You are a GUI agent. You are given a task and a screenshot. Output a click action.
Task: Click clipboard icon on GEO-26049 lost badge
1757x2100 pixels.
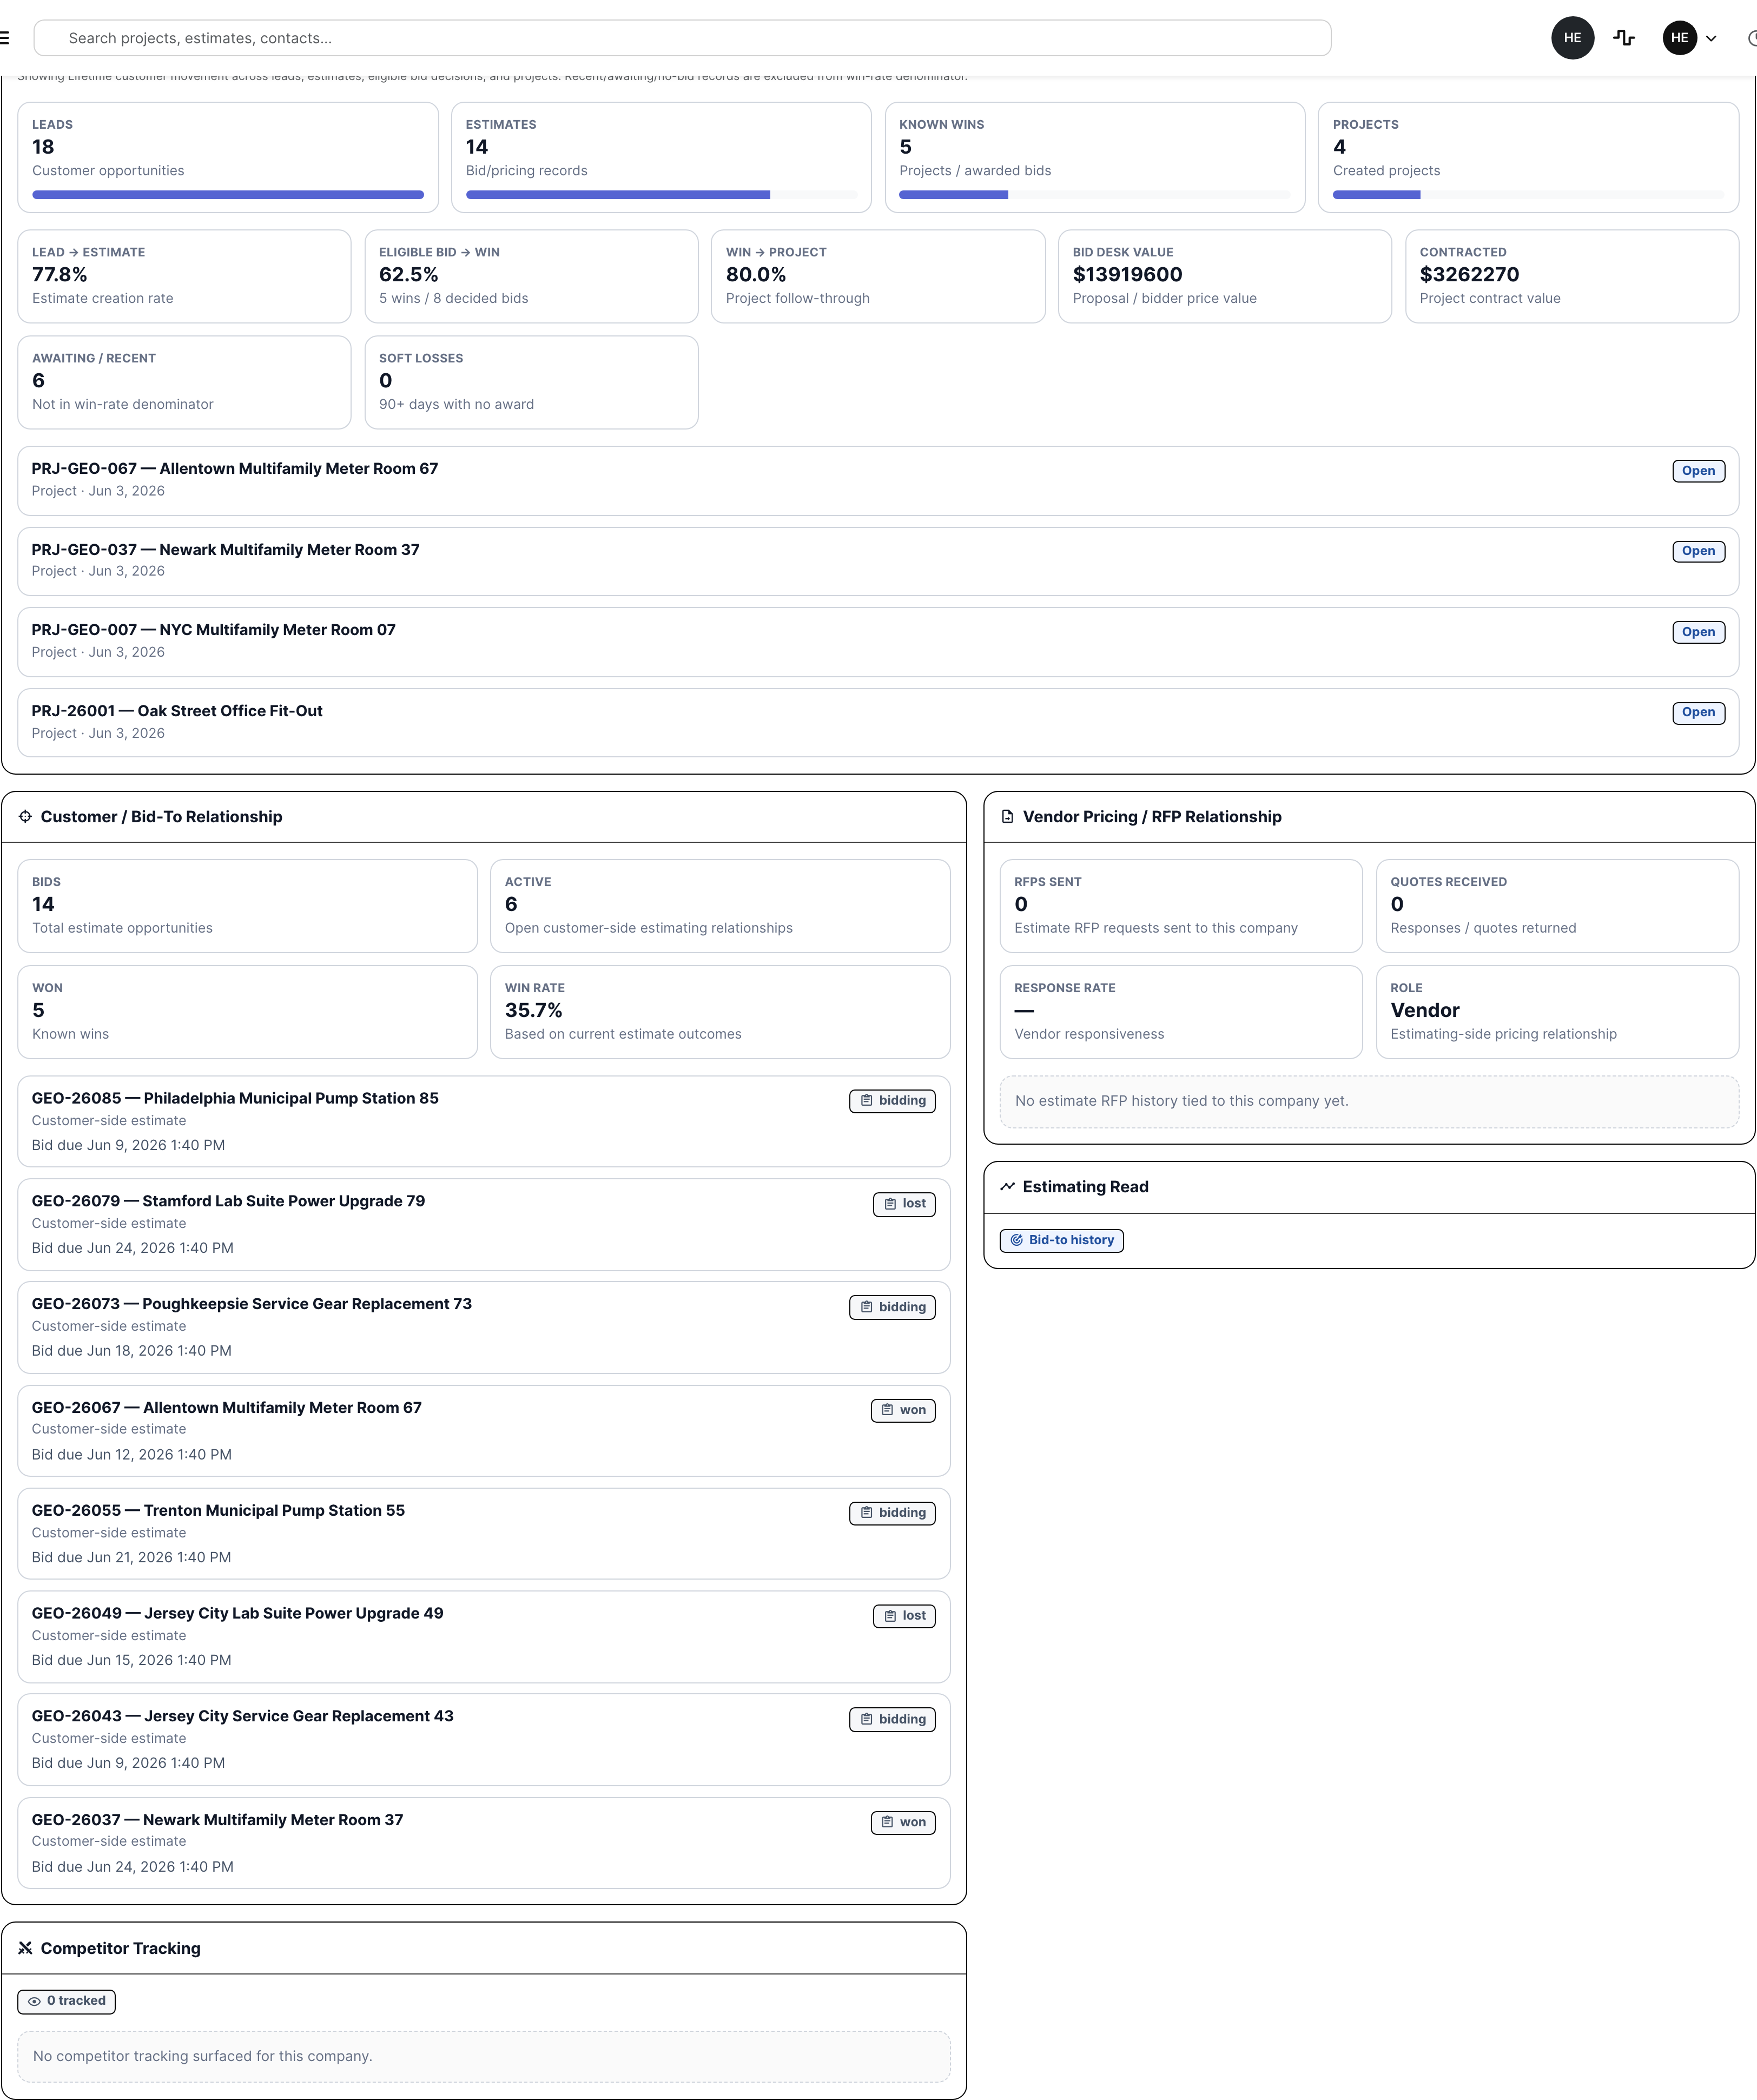pos(890,1616)
